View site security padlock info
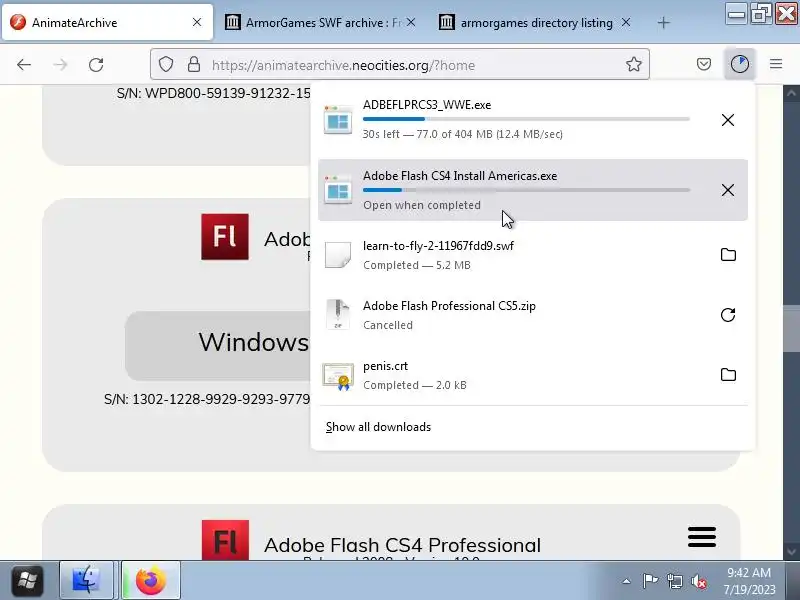800x600 pixels. 194,65
